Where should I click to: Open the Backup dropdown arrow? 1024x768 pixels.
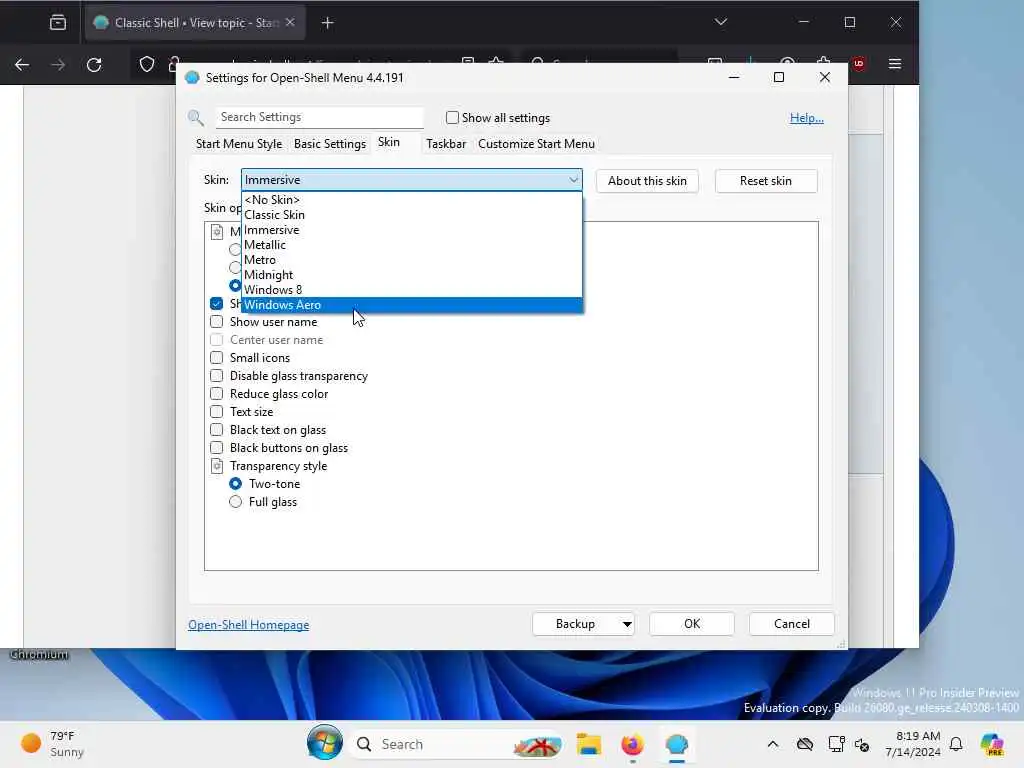pos(626,624)
